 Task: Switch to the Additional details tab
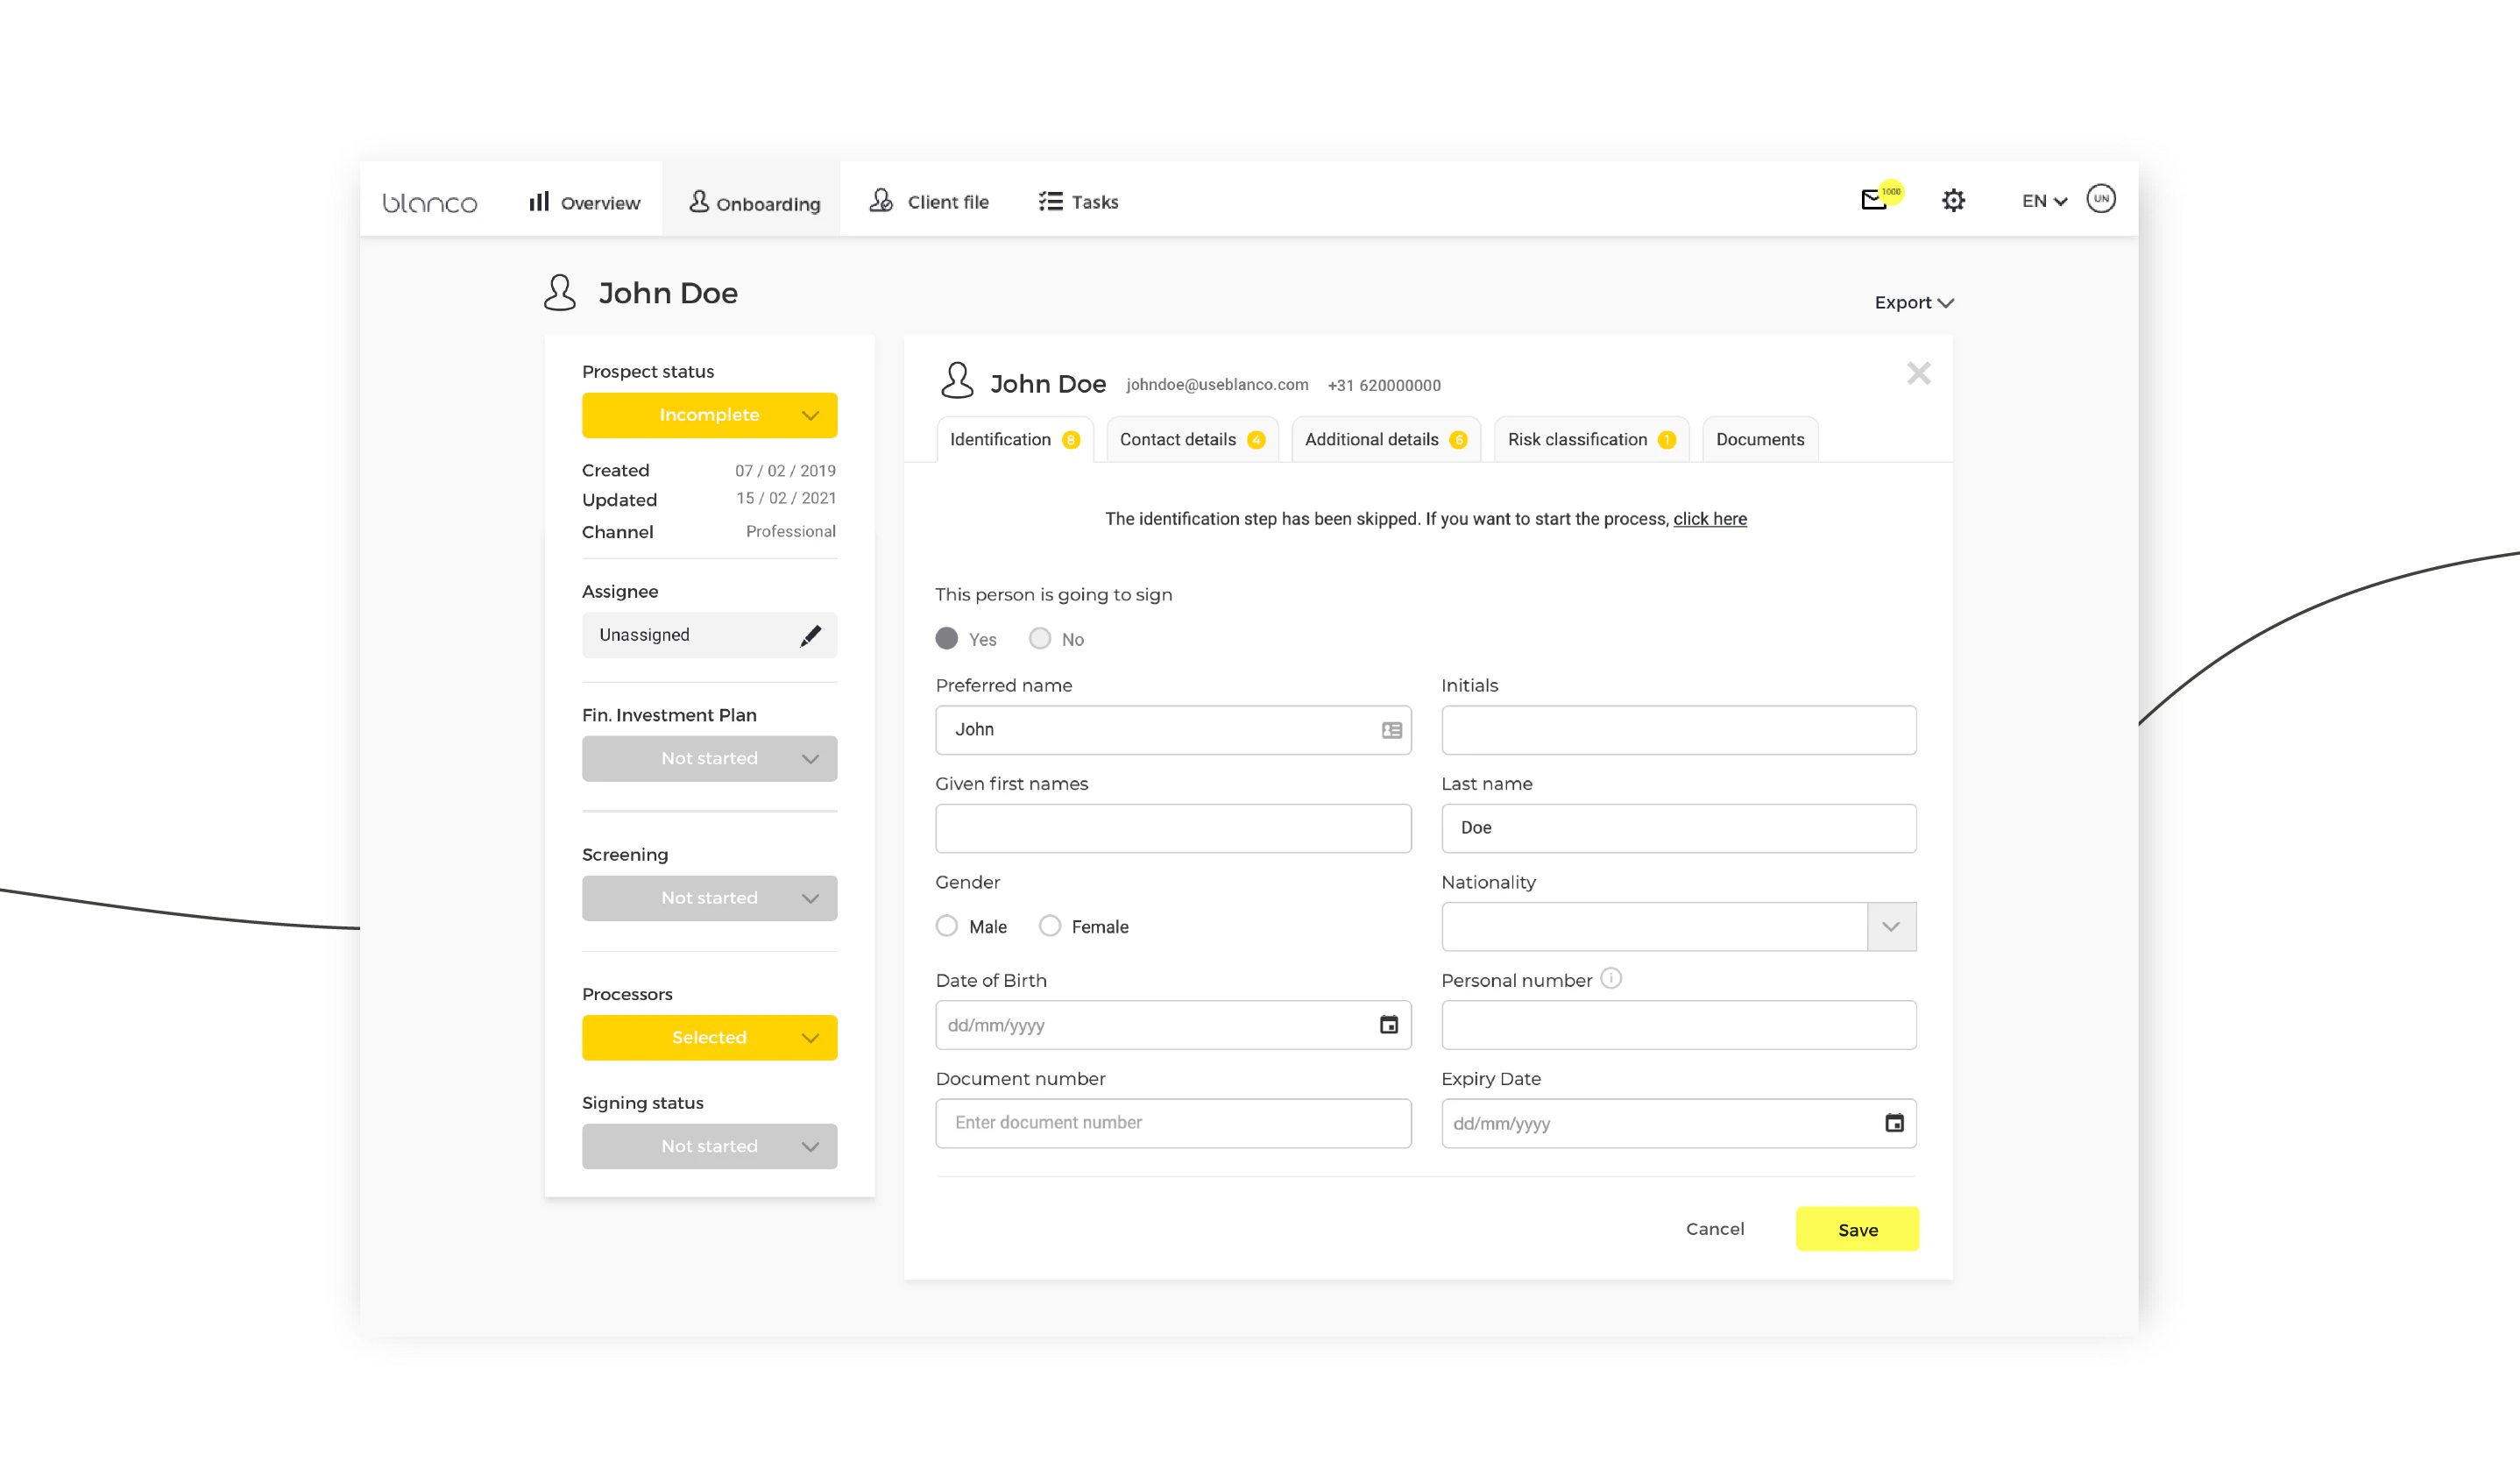coord(1386,440)
